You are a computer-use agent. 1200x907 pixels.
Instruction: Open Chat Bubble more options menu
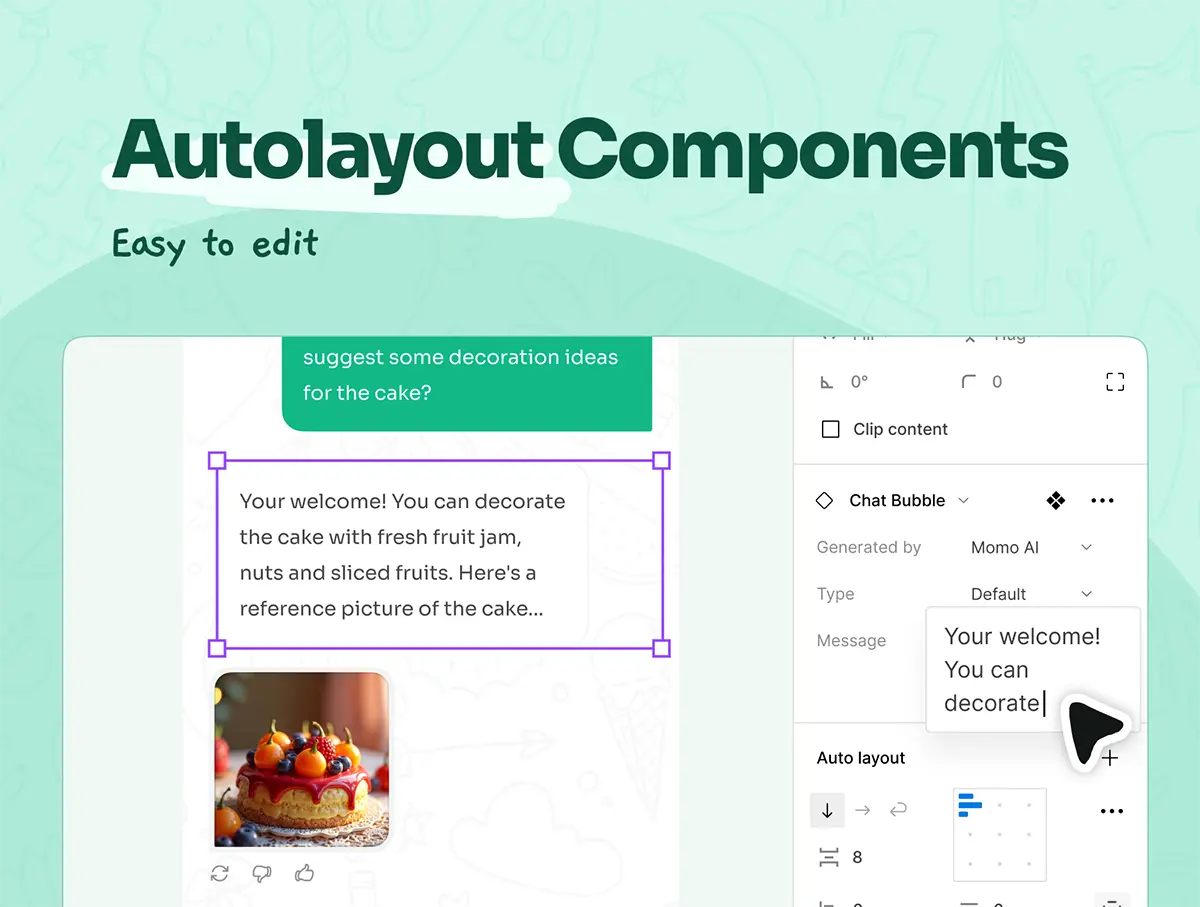pyautogui.click(x=1102, y=501)
